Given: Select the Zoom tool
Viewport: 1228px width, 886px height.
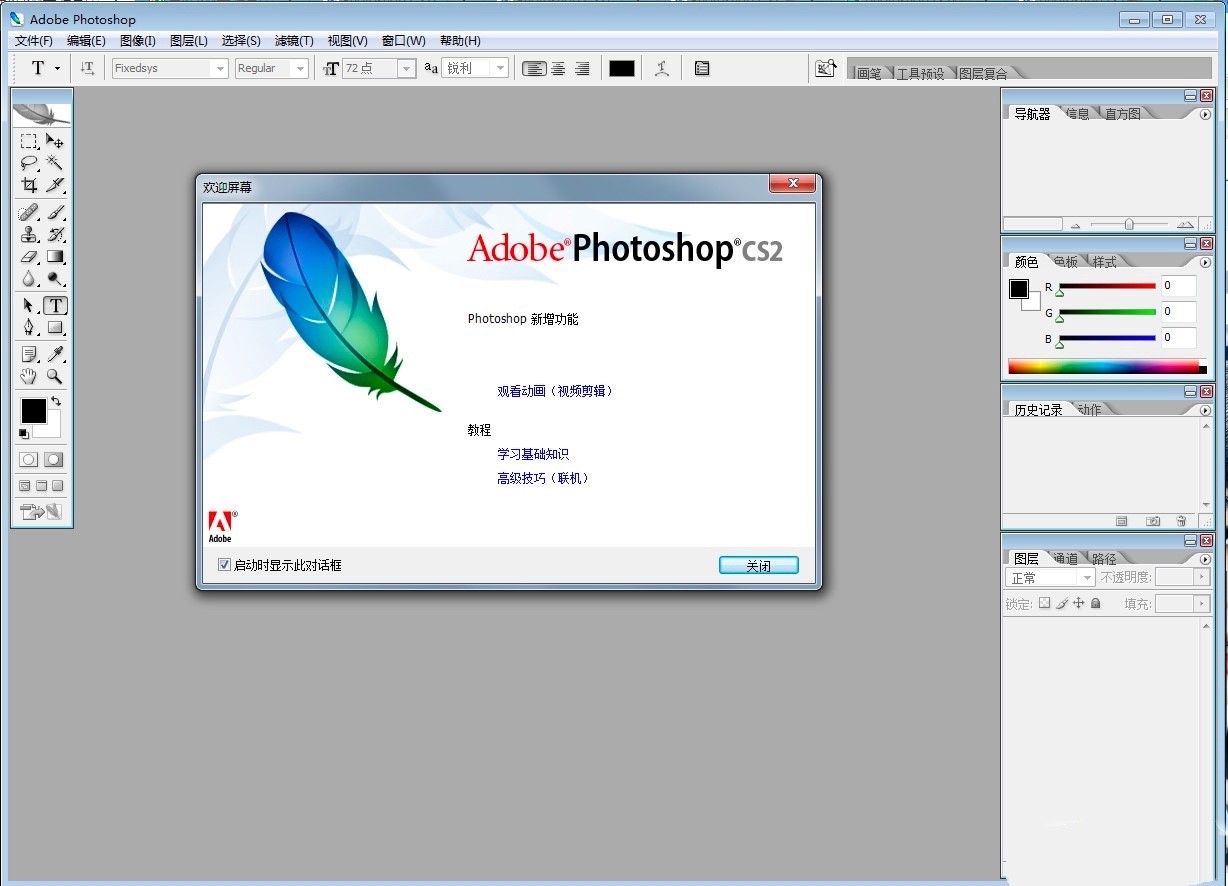Looking at the screenshot, I should point(55,376).
